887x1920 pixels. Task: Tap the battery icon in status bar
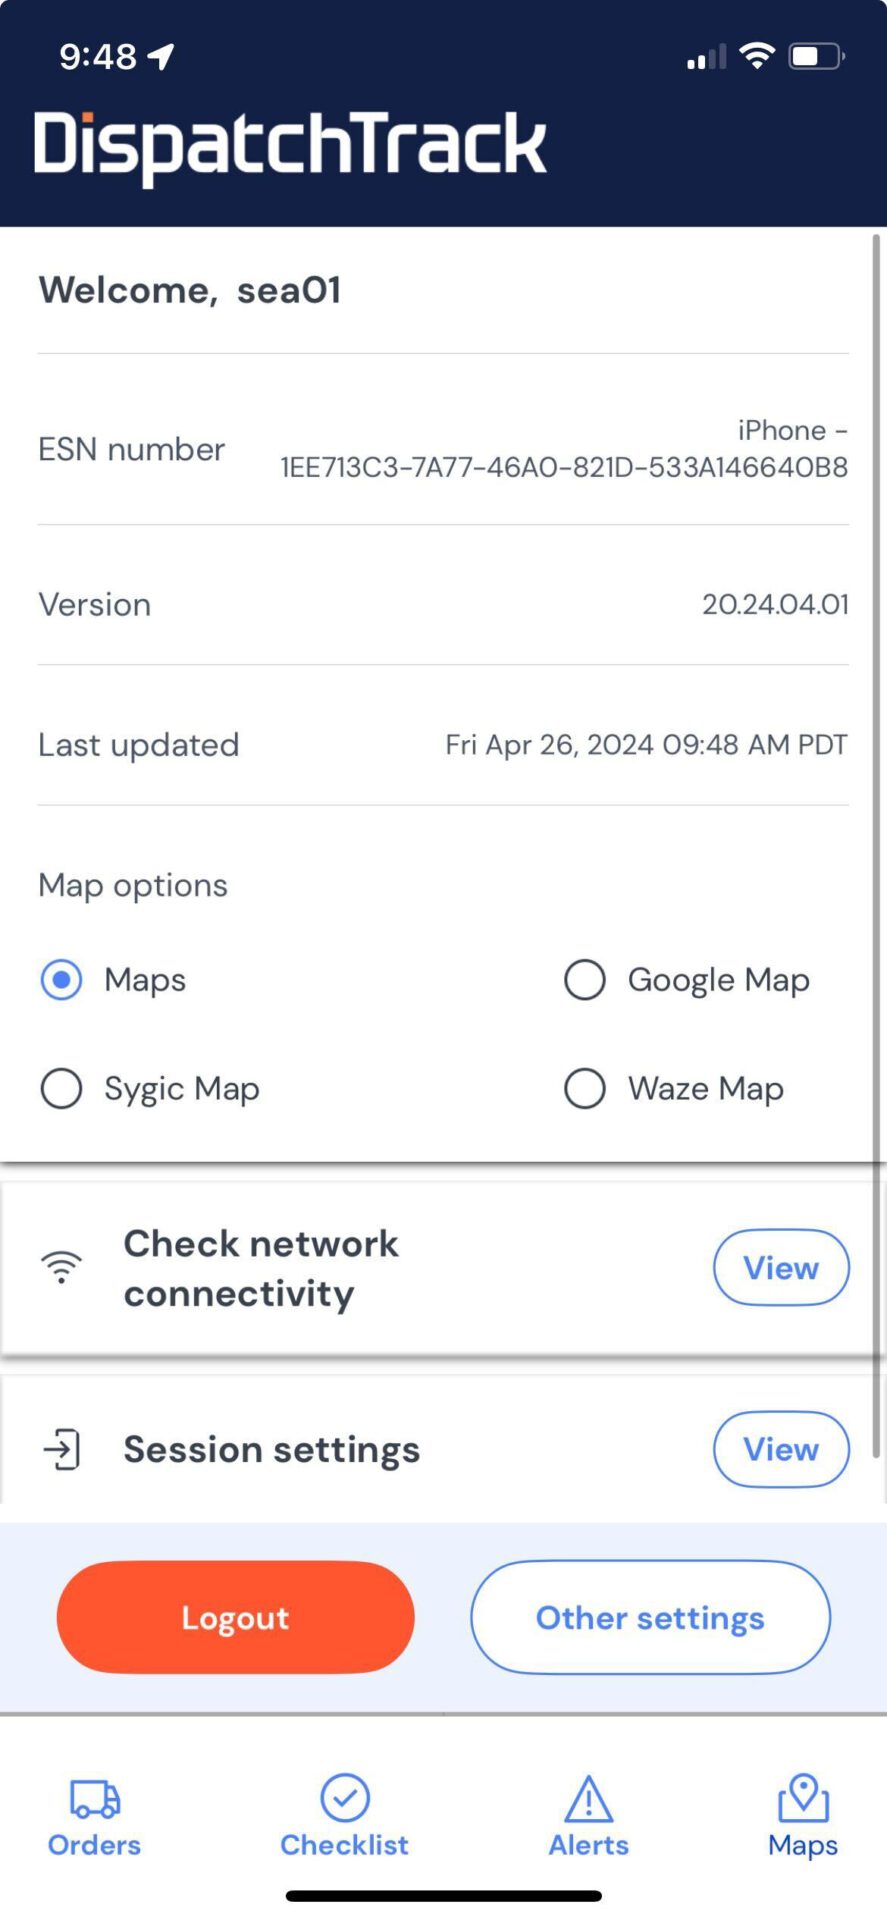[816, 56]
